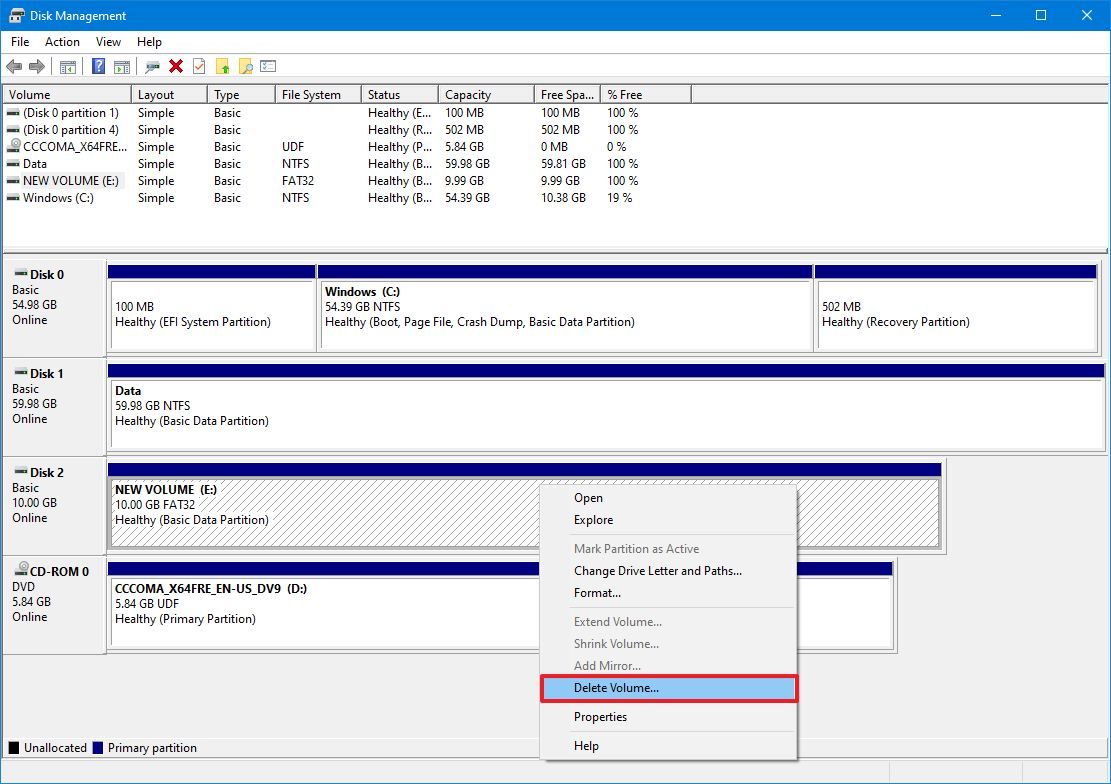The height and width of the screenshot is (784, 1111).
Task: Open the View menu
Action: tap(108, 42)
